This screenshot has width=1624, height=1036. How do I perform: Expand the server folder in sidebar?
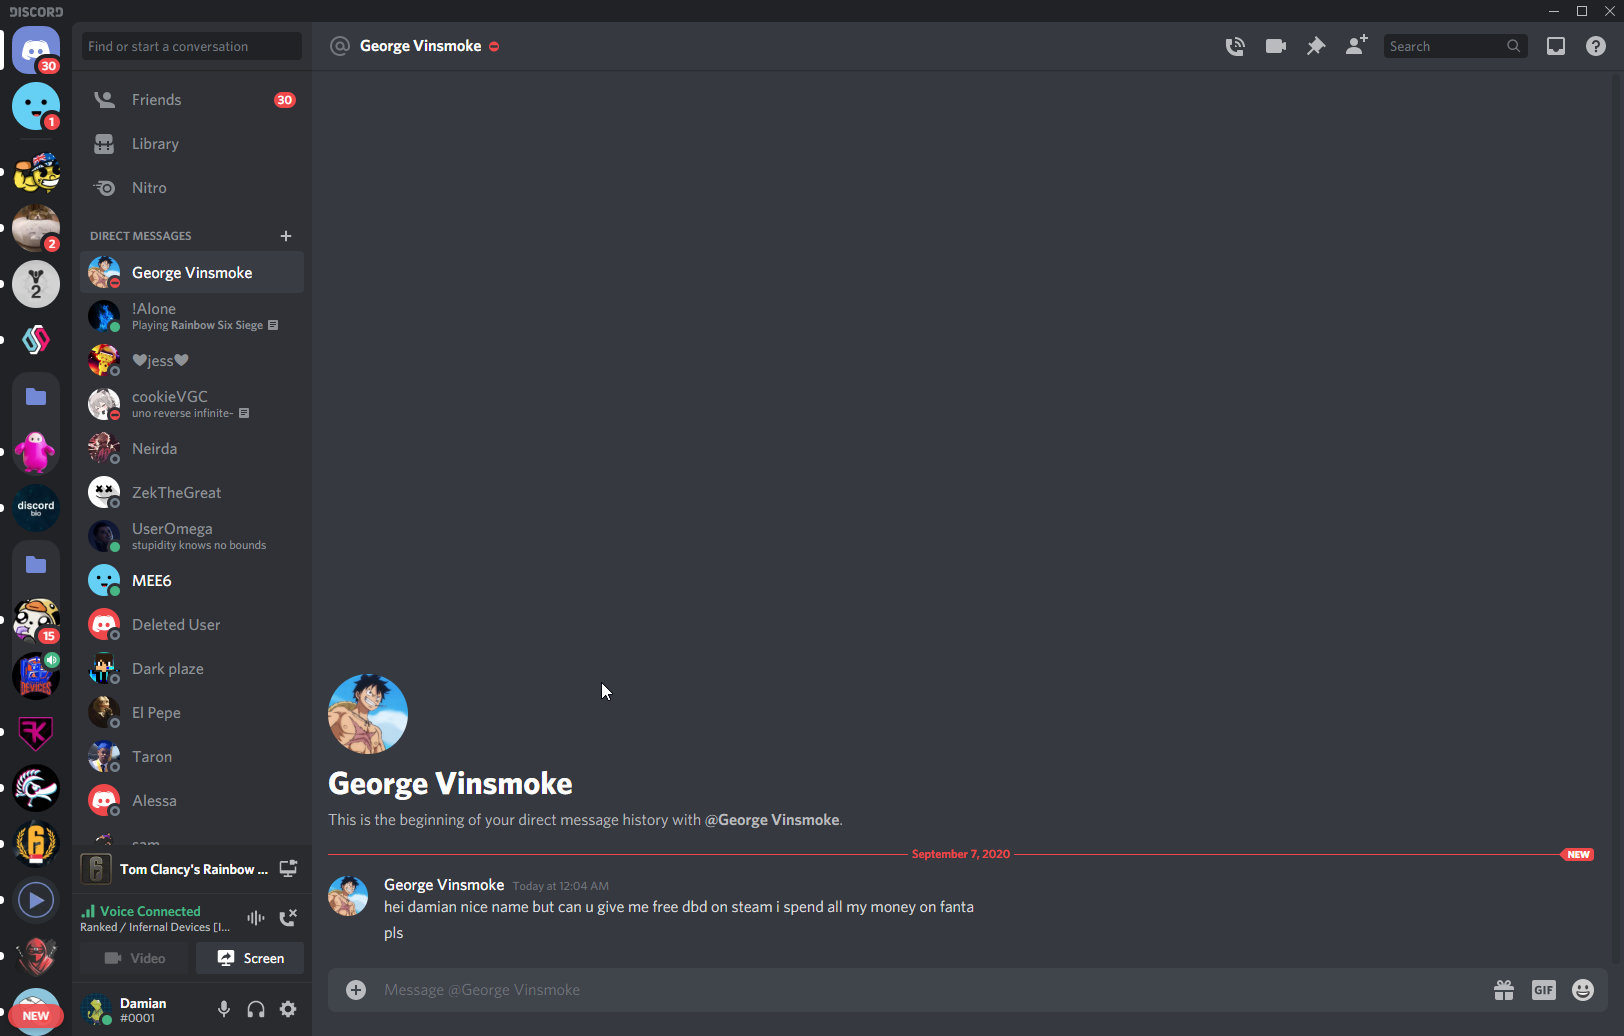(36, 397)
